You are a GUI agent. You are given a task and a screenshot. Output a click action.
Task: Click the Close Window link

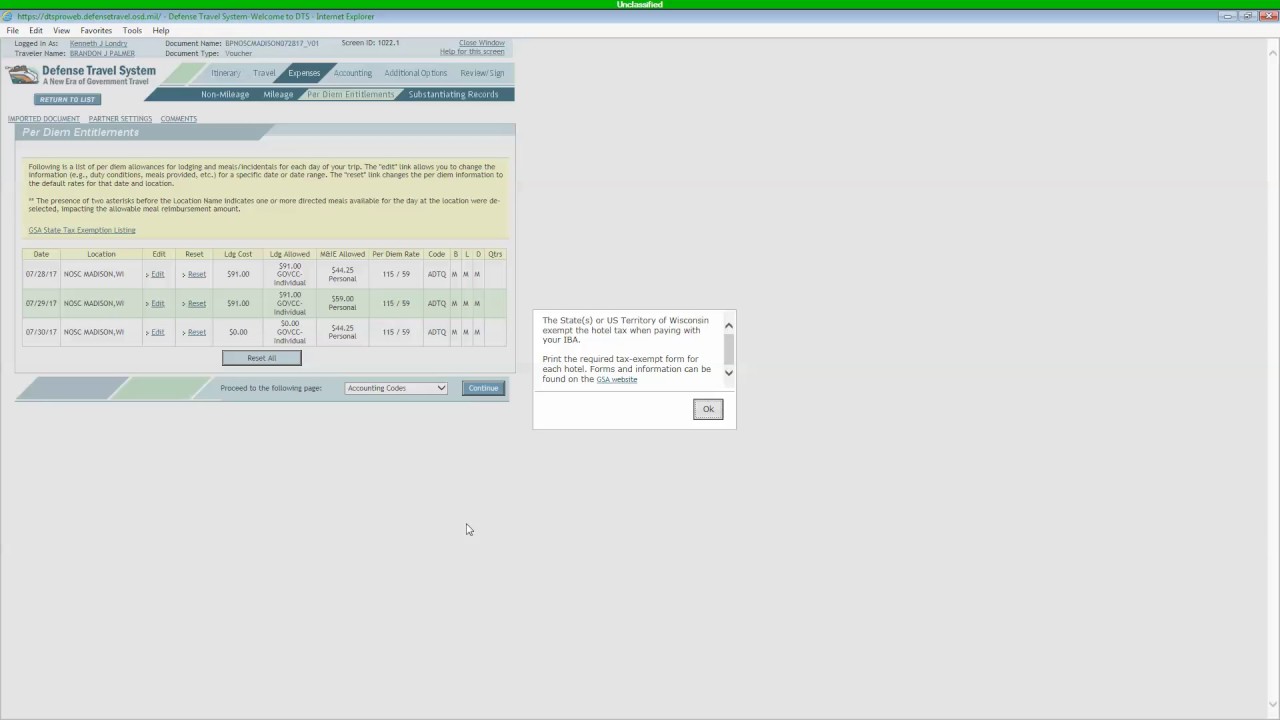(482, 43)
